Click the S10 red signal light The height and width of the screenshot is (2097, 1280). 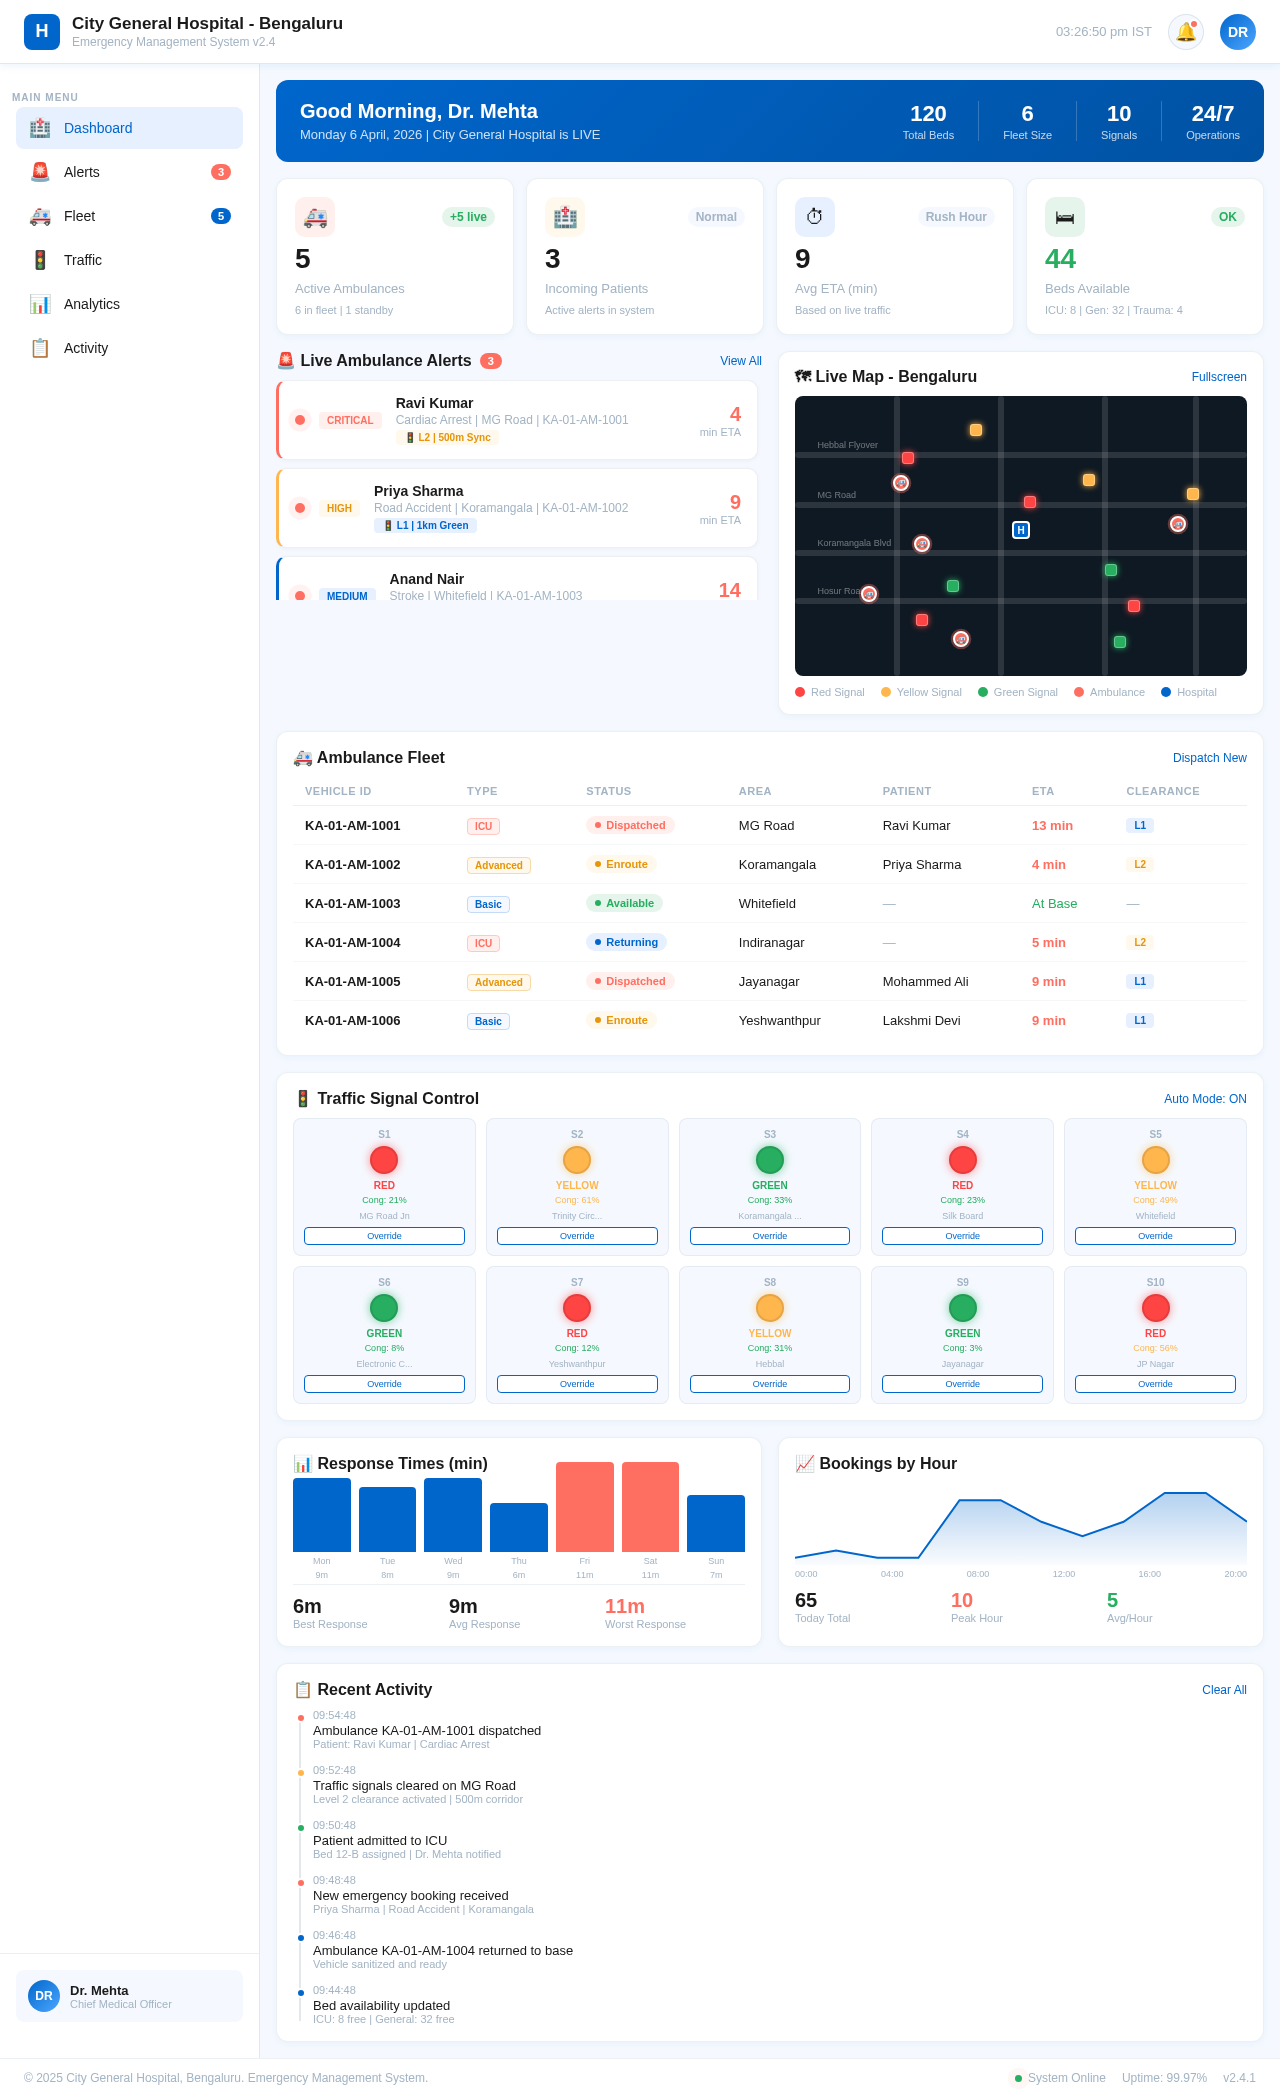[1156, 1308]
